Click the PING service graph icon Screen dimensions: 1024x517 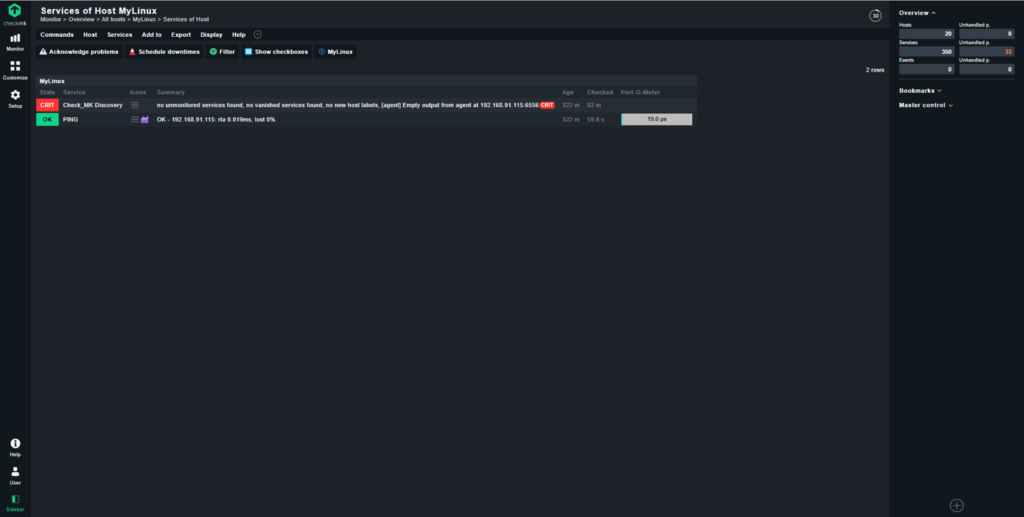[145, 119]
